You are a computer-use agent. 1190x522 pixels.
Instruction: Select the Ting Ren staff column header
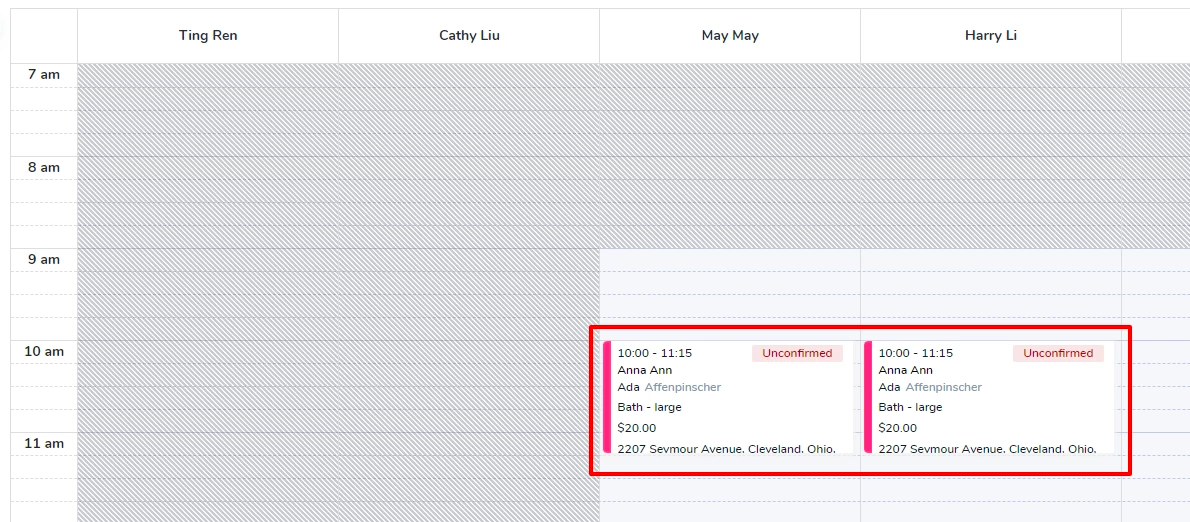pos(208,36)
